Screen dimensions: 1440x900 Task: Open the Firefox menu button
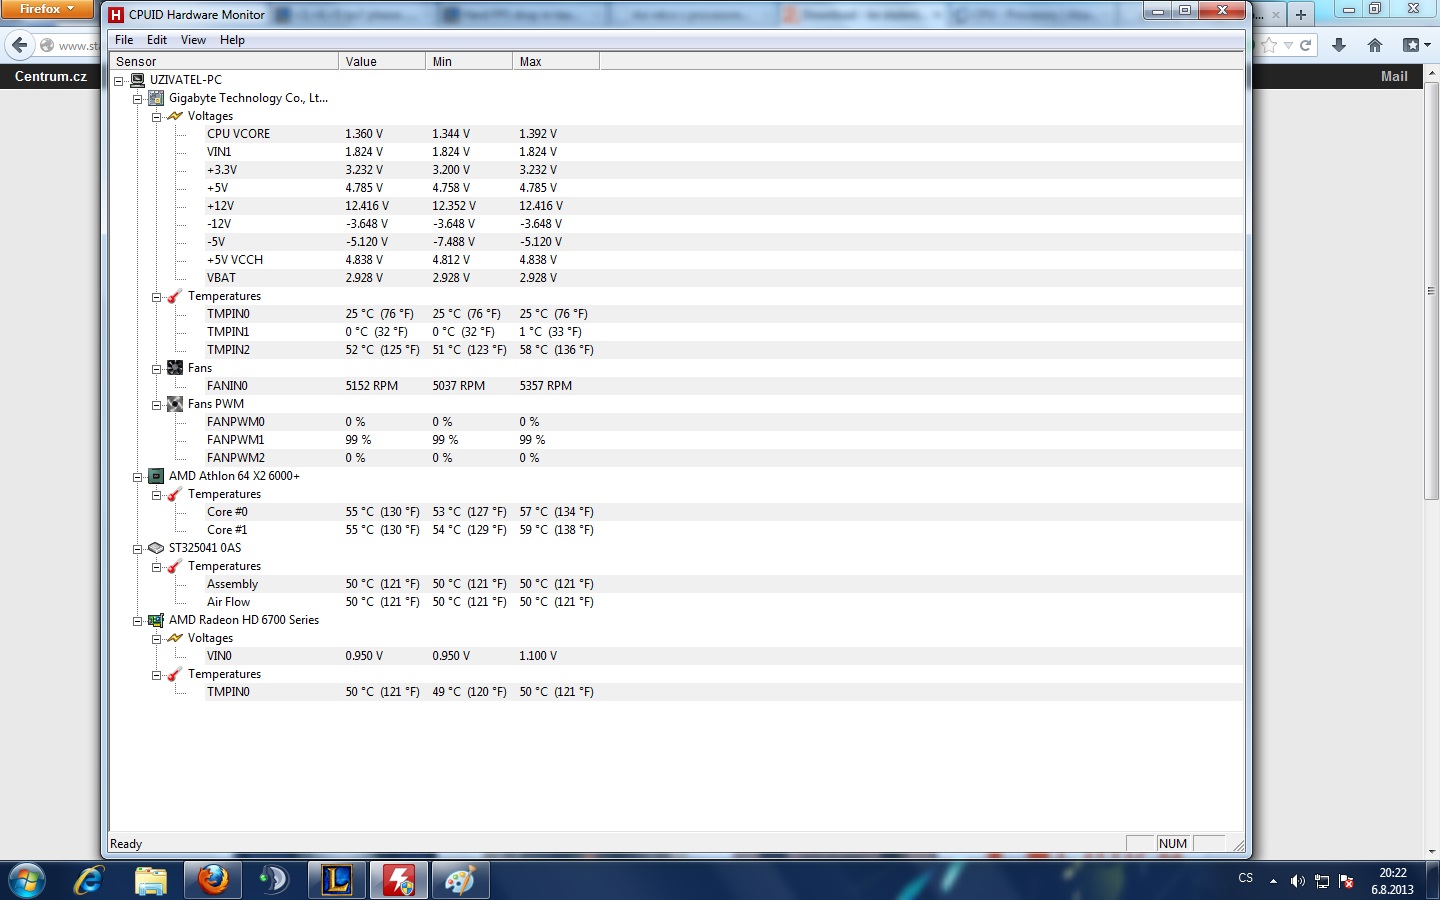[46, 9]
